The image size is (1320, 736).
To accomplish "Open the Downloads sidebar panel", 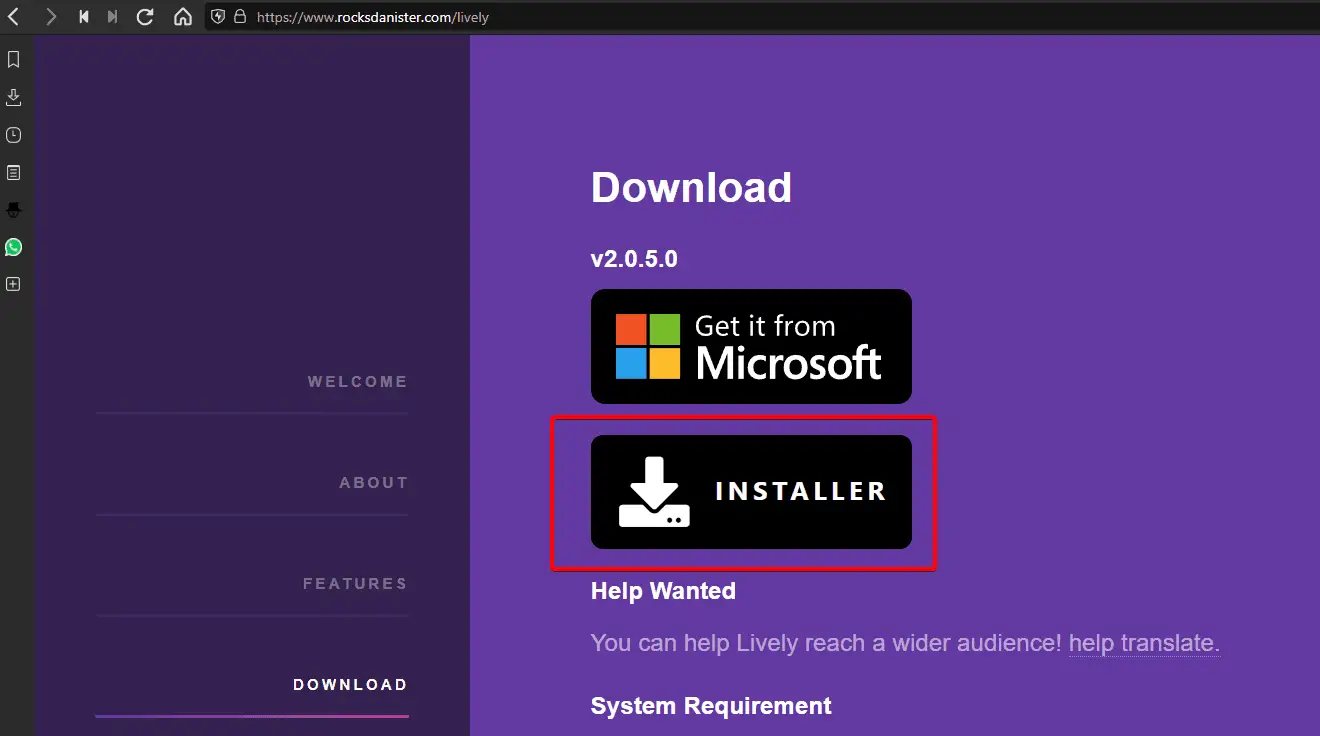I will coord(13,97).
